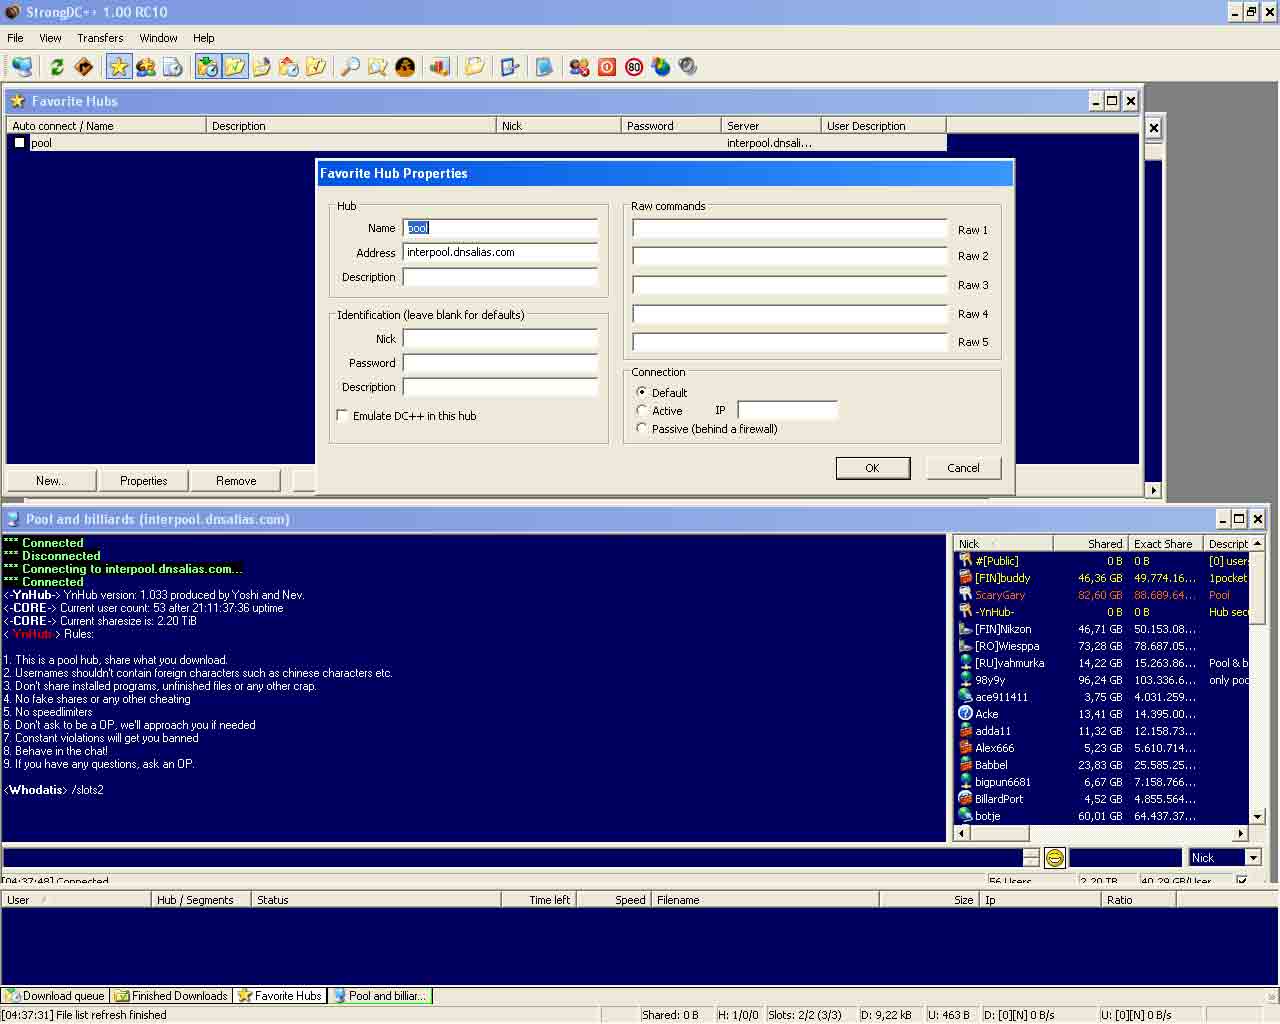Click the Remove button in Favorite Hubs
The image size is (1280, 1024).
(x=236, y=481)
